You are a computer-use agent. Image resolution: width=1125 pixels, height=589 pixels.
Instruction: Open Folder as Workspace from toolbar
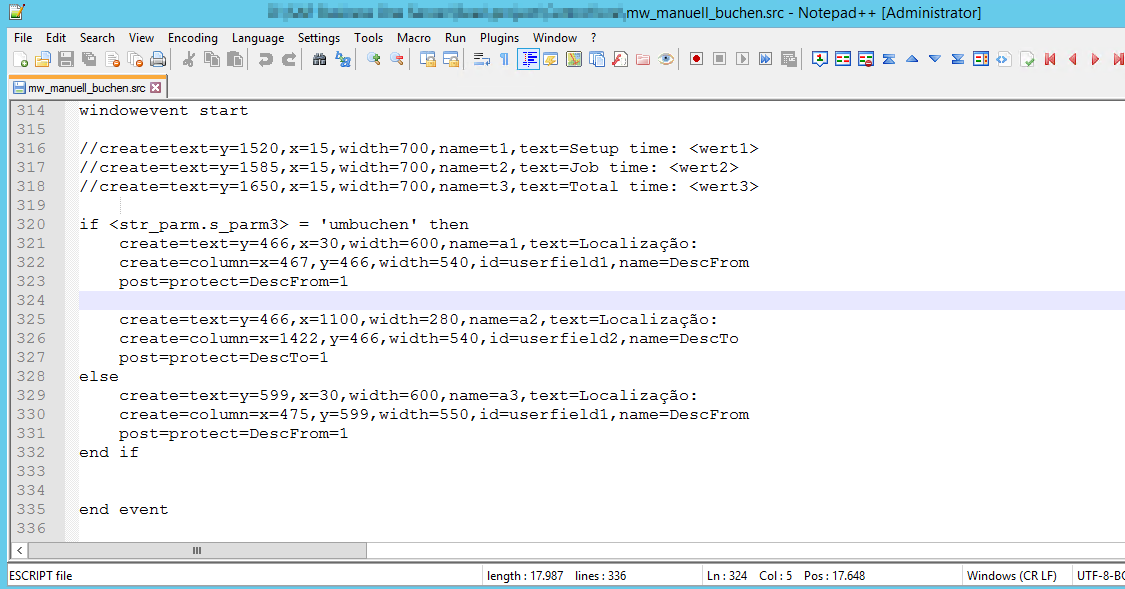tap(643, 60)
